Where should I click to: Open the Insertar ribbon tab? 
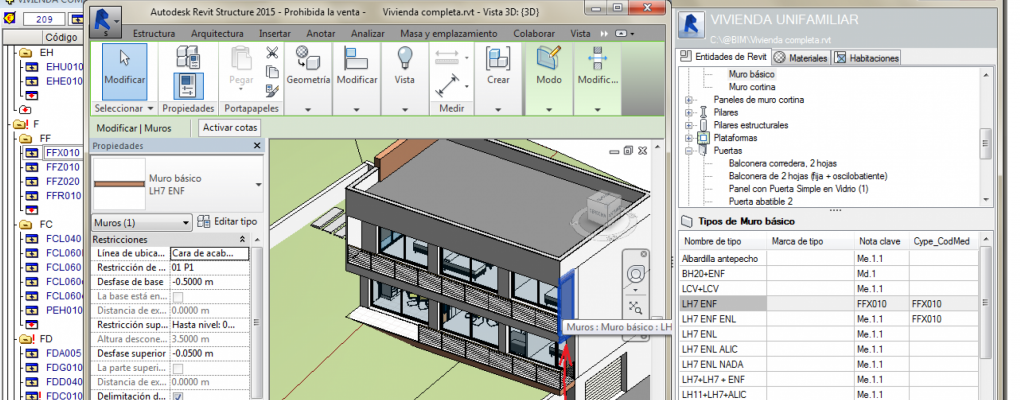[x=275, y=33]
